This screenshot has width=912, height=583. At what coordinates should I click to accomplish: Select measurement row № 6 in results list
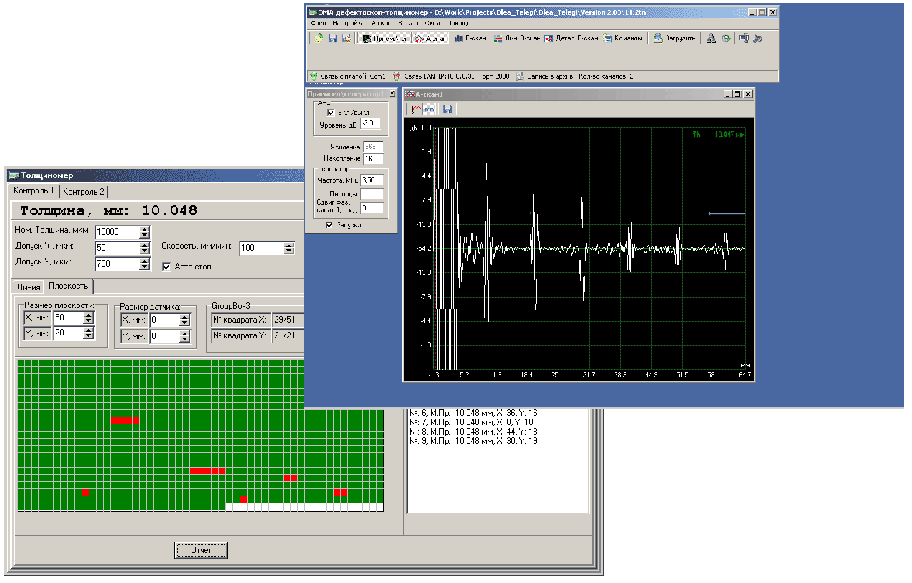coord(473,413)
